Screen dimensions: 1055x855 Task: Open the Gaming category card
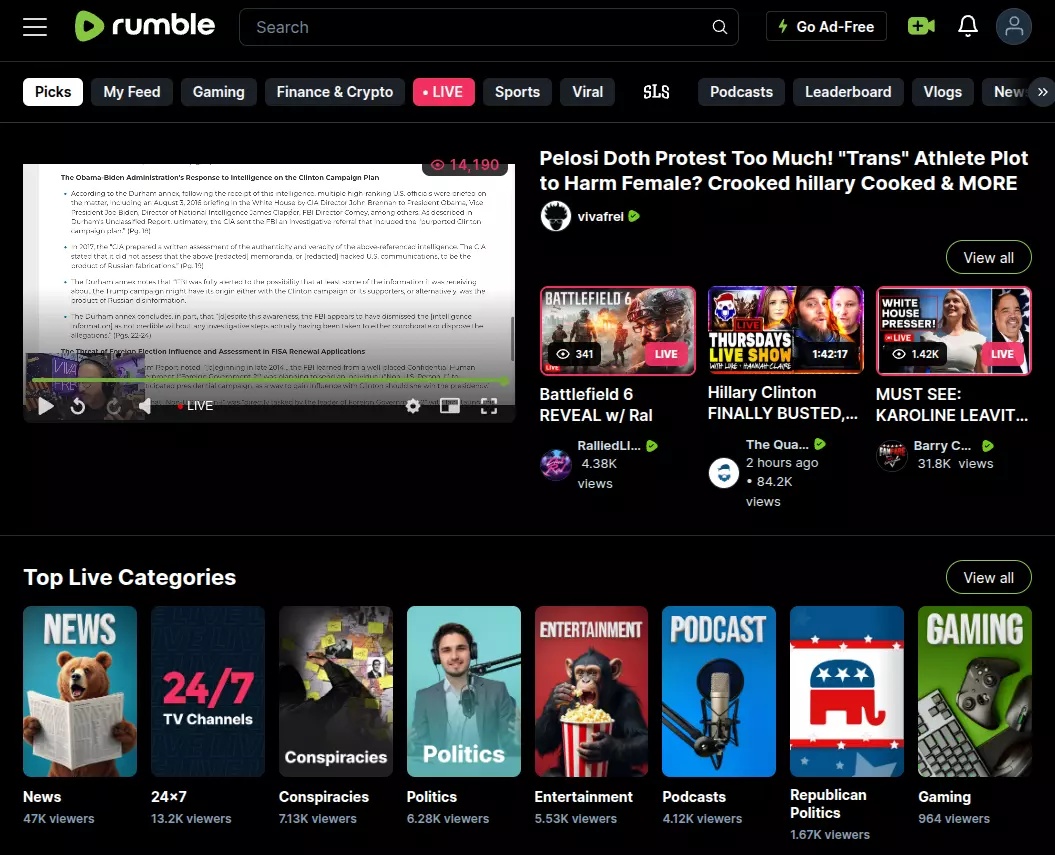(x=975, y=692)
